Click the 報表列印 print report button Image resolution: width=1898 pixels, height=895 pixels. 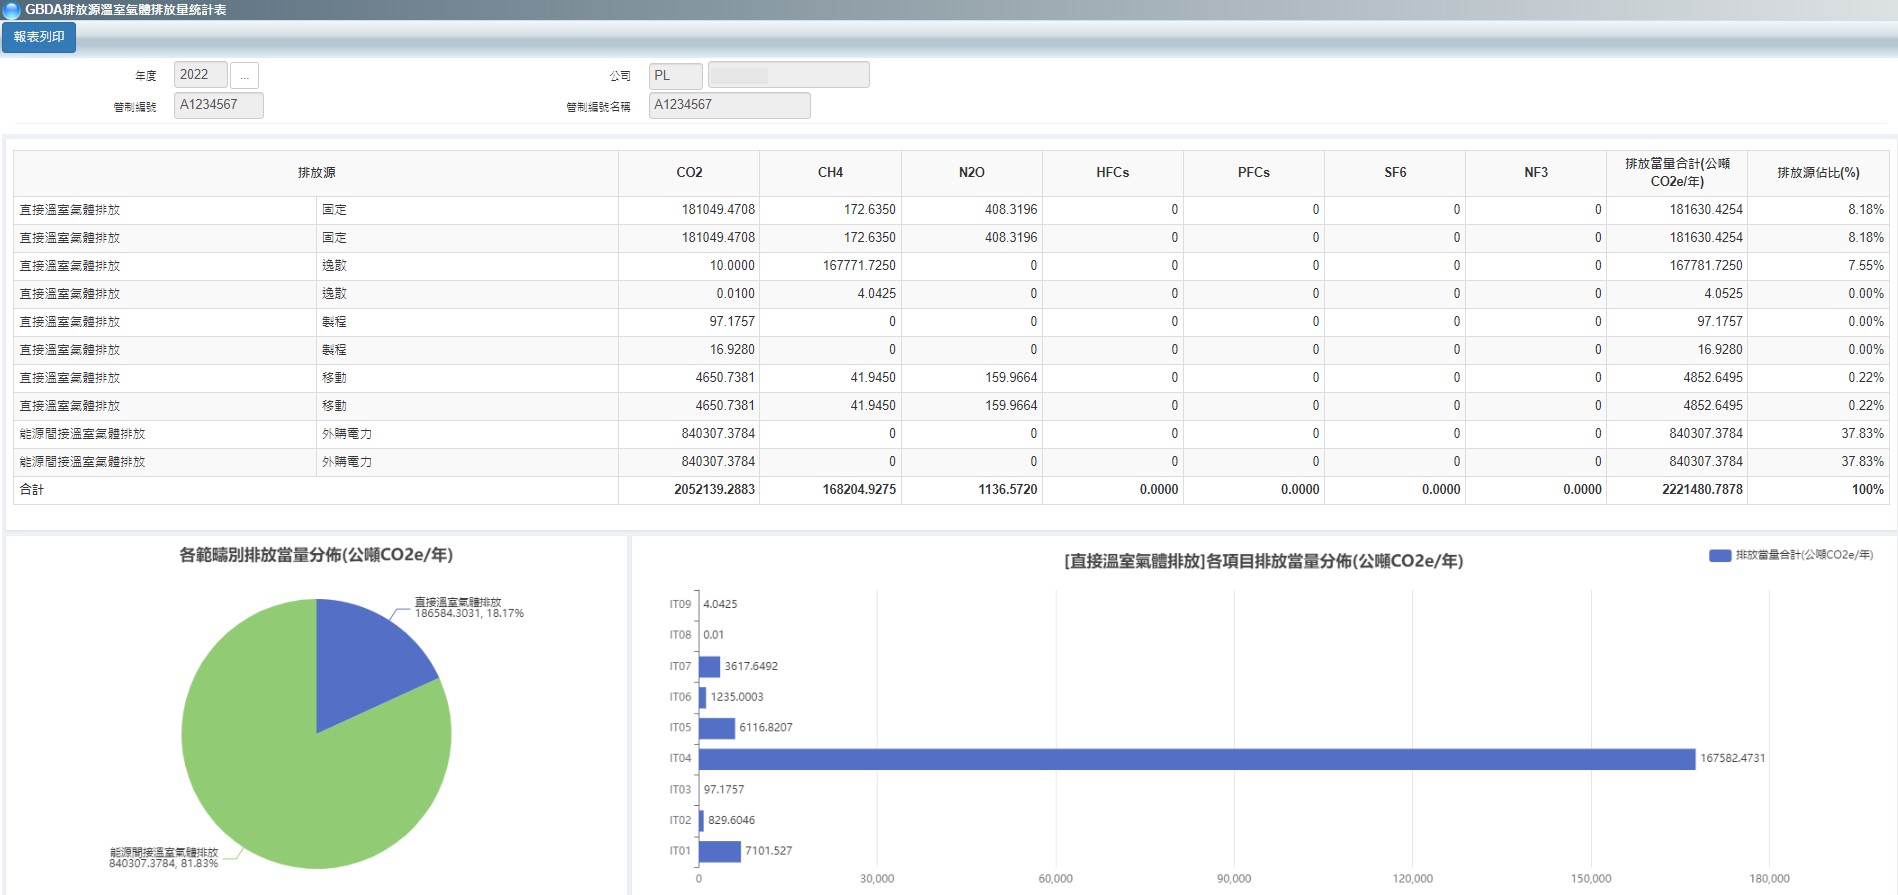[x=39, y=37]
